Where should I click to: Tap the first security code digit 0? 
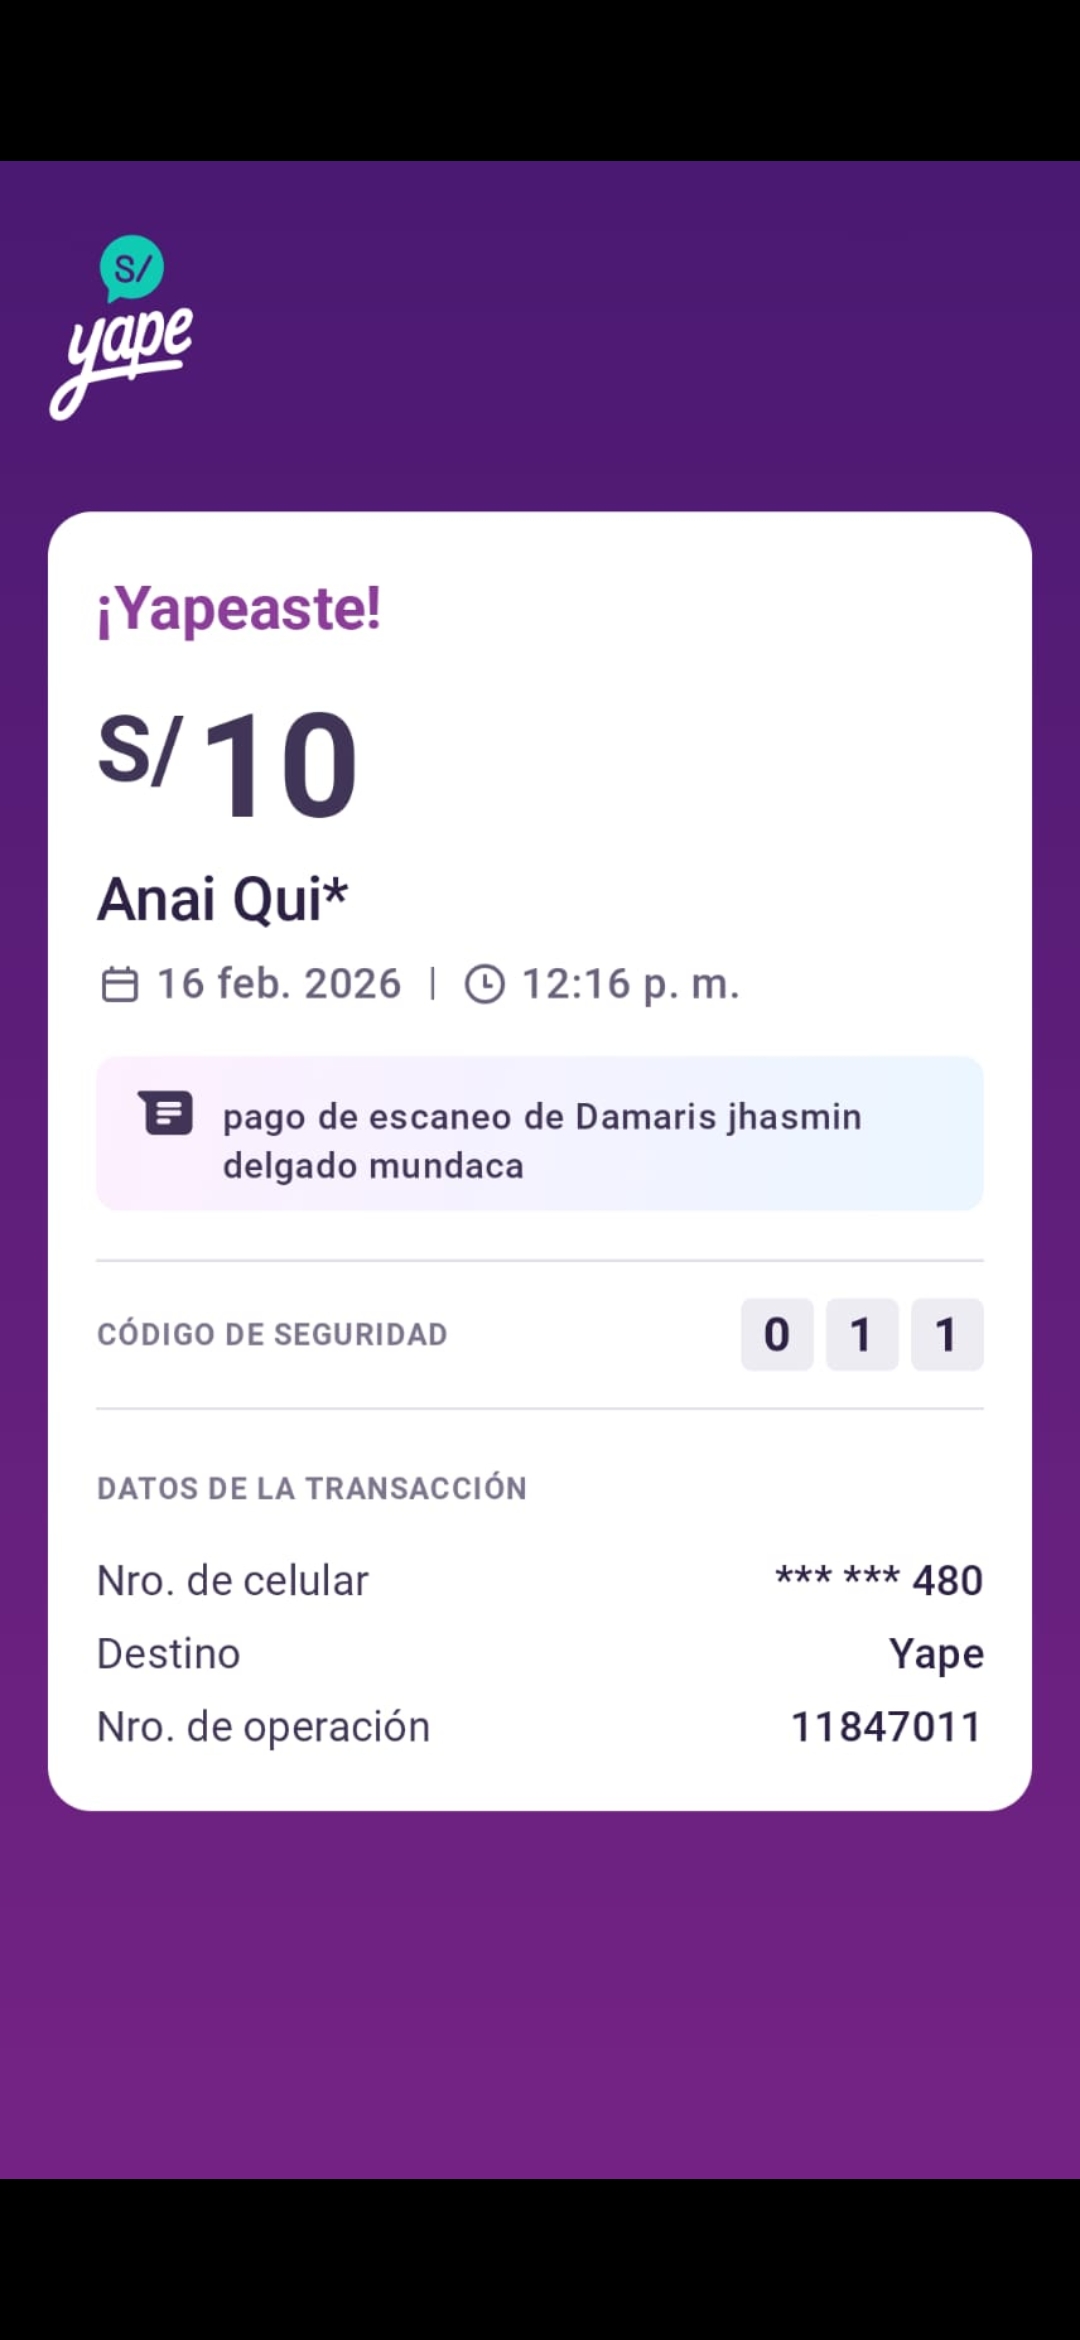click(777, 1334)
